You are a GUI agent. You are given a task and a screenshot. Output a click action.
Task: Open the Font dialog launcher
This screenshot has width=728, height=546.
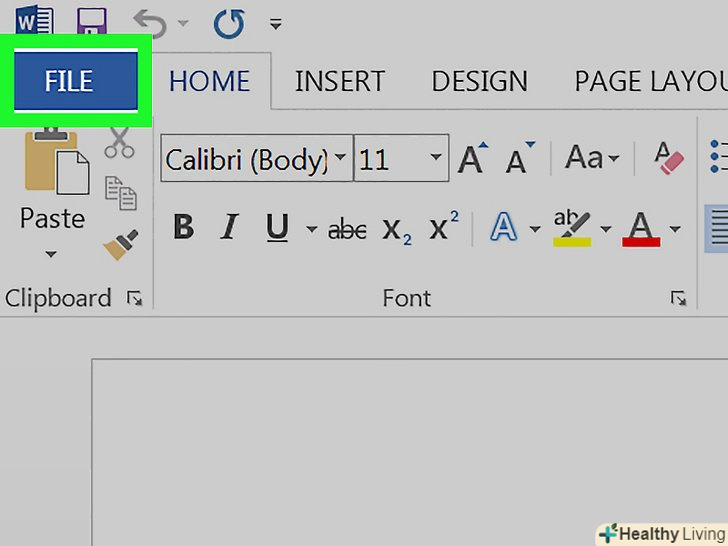point(678,298)
